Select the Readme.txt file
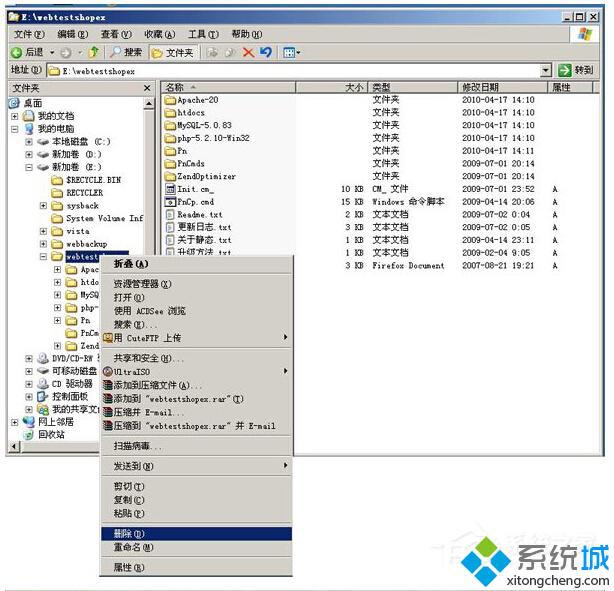The height and width of the screenshot is (591, 614). coord(194,215)
